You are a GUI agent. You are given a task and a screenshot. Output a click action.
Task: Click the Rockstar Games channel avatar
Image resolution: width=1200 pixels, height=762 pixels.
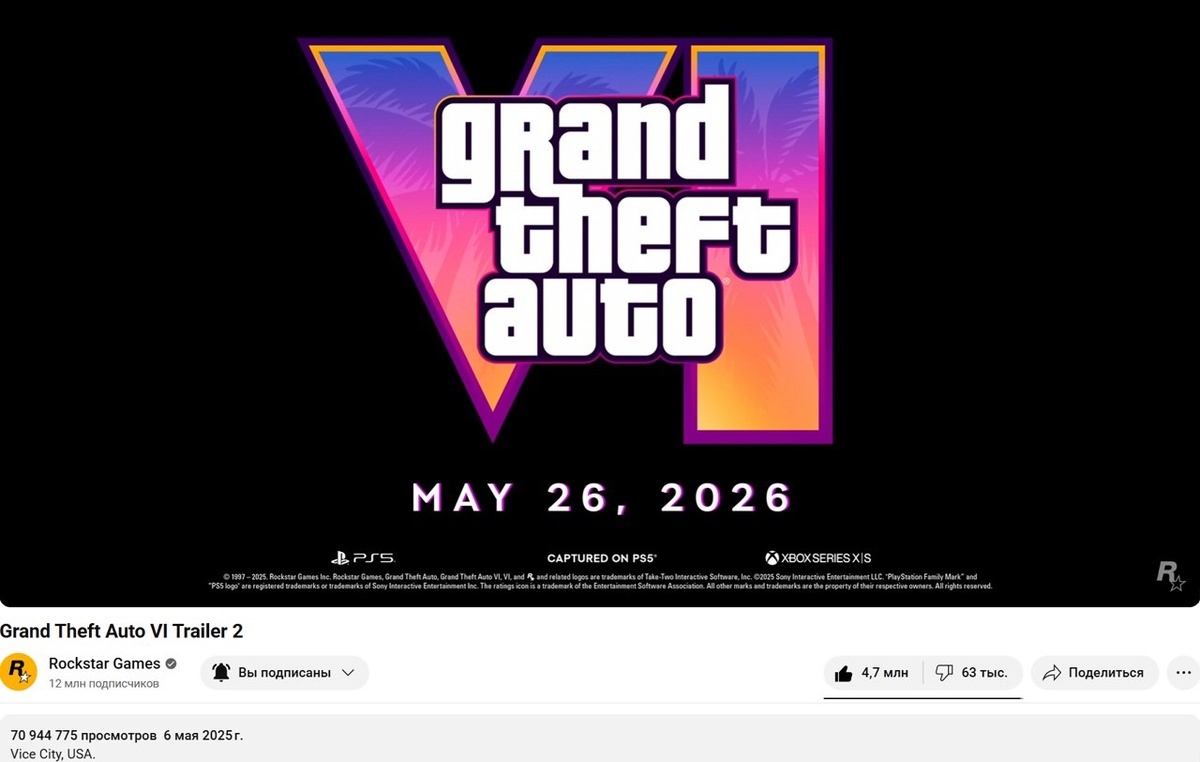click(18, 673)
